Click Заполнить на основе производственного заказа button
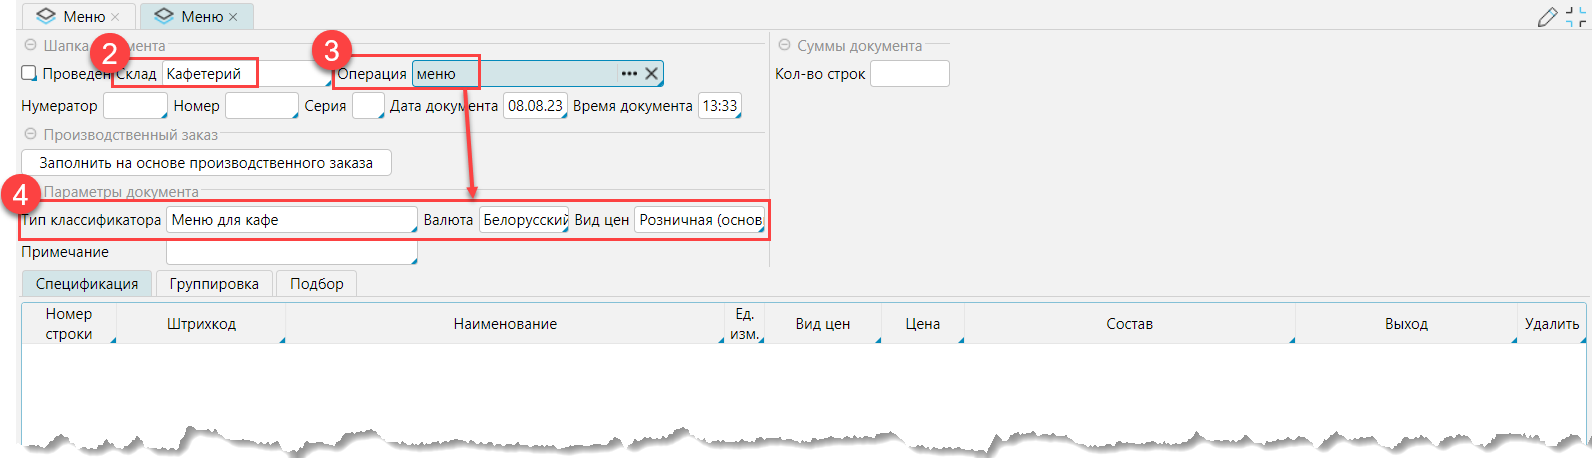Screen dimensions: 1592x458 206,163
